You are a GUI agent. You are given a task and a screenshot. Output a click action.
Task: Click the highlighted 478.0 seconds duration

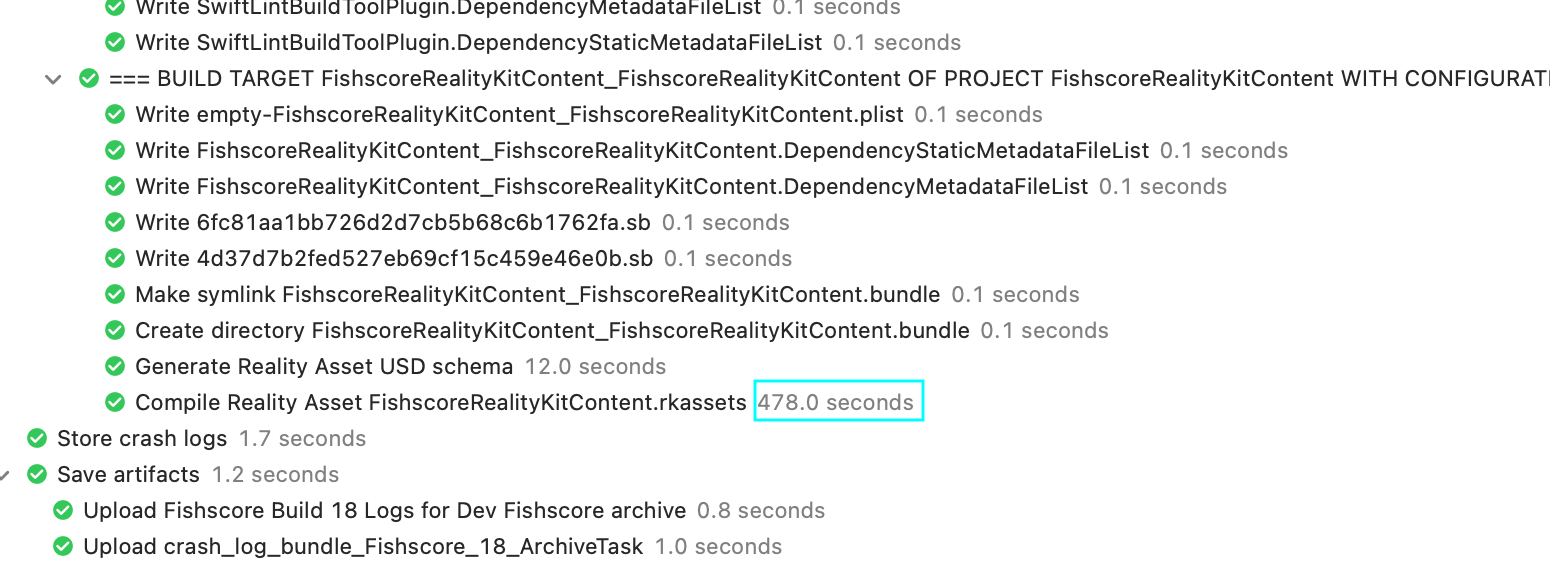click(836, 402)
